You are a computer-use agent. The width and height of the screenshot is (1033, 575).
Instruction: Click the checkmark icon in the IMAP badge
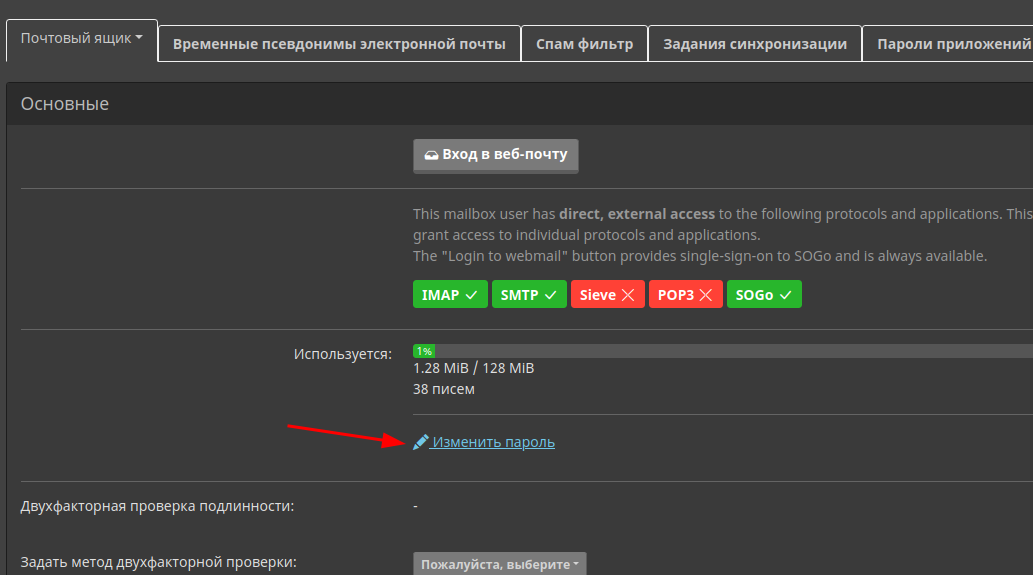click(471, 295)
